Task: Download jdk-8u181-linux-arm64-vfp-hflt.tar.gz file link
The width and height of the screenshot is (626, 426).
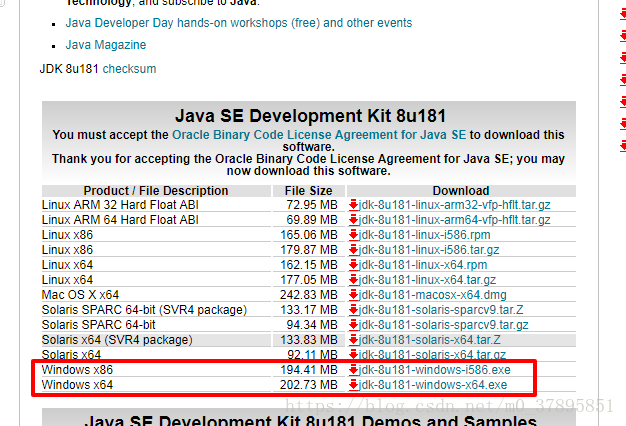Action: coord(454,220)
